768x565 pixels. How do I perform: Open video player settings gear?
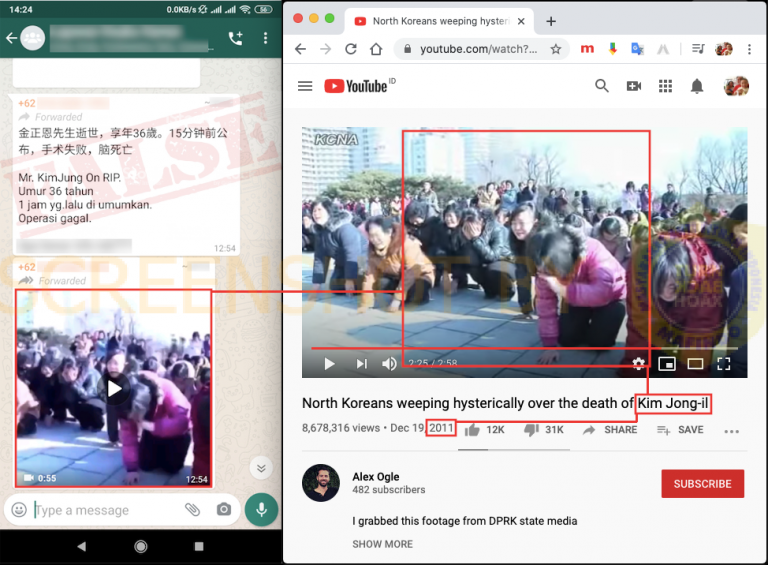click(x=638, y=363)
